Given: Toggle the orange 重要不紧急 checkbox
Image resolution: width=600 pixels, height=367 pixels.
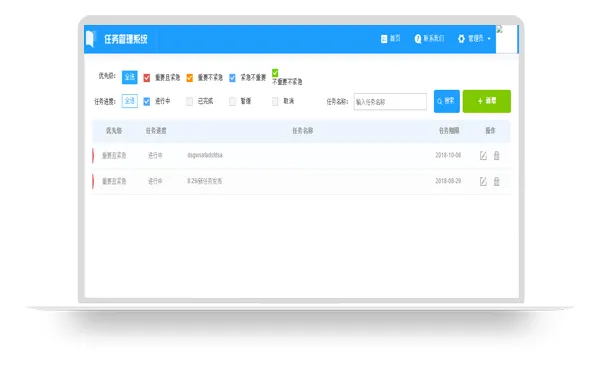Looking at the screenshot, I should click(x=189, y=78).
